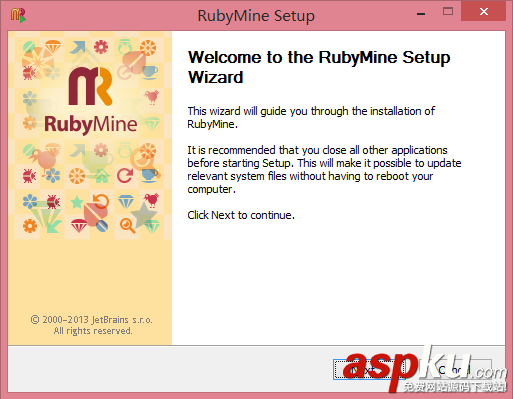Click the Next button to continue
The width and height of the screenshot is (513, 399).
tap(369, 369)
